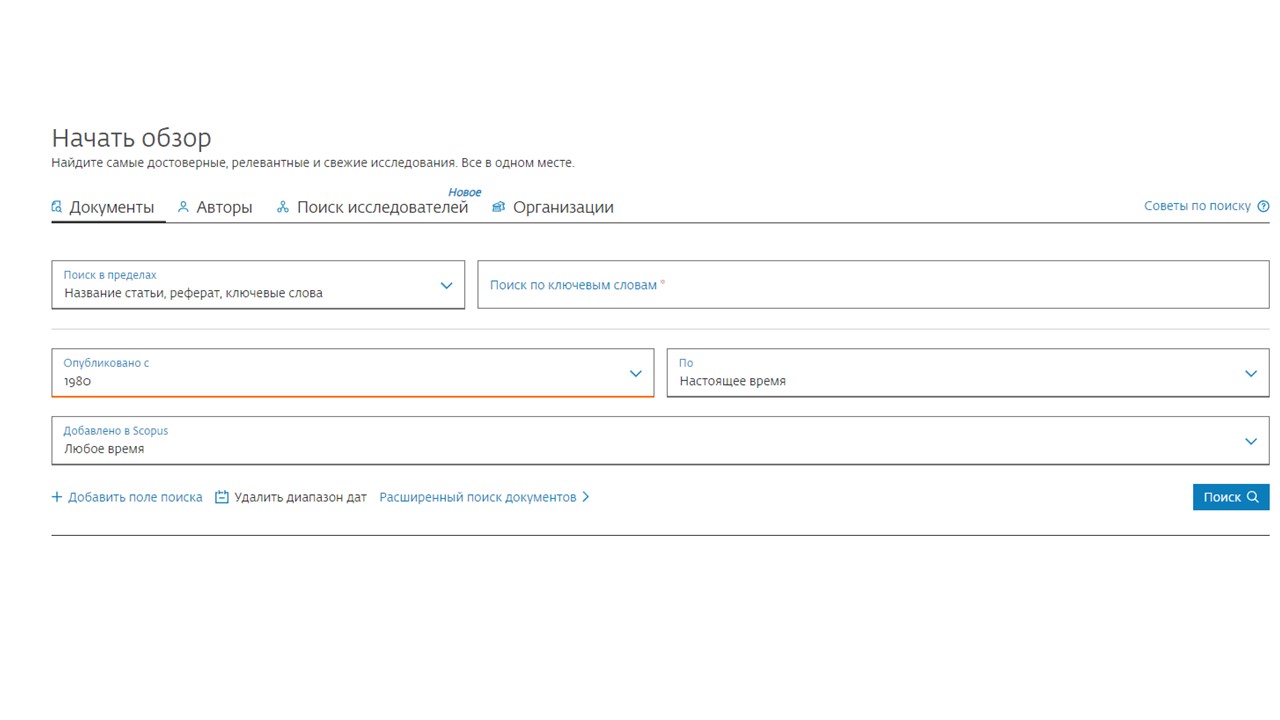1280x720 pixels.
Task: Click the building icon beside Организации
Action: 498,207
